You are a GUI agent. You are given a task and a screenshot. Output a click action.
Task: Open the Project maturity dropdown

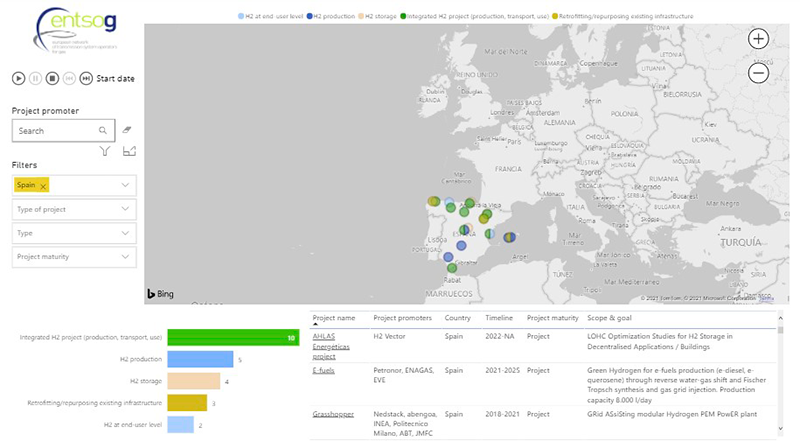click(125, 257)
